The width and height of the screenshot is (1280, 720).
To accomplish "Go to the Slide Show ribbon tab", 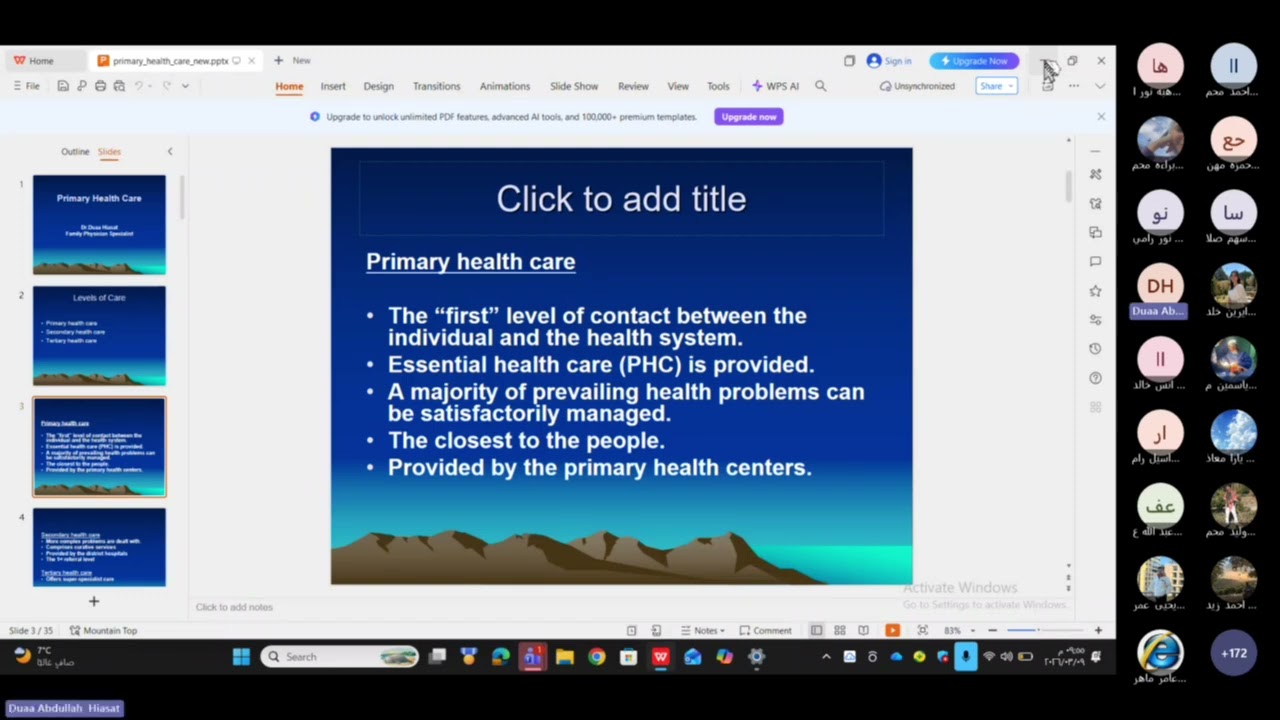I will pyautogui.click(x=574, y=86).
